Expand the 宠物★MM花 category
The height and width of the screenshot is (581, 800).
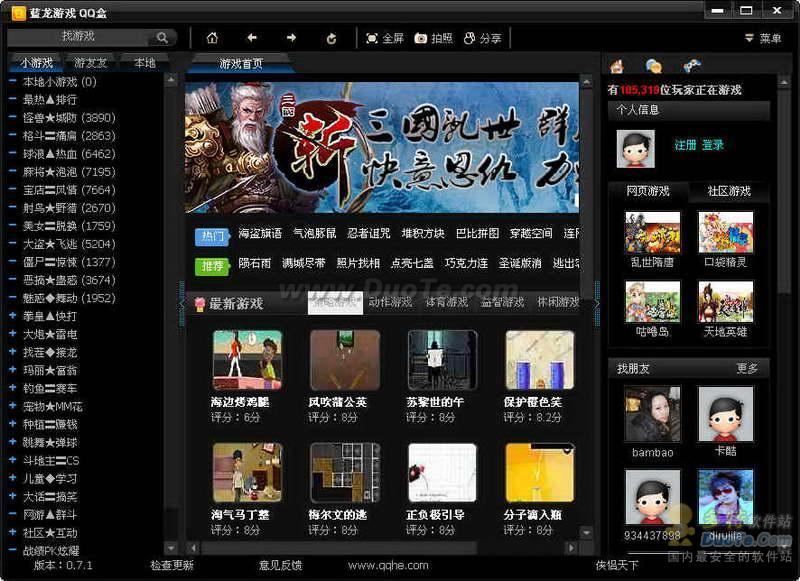click(13, 406)
